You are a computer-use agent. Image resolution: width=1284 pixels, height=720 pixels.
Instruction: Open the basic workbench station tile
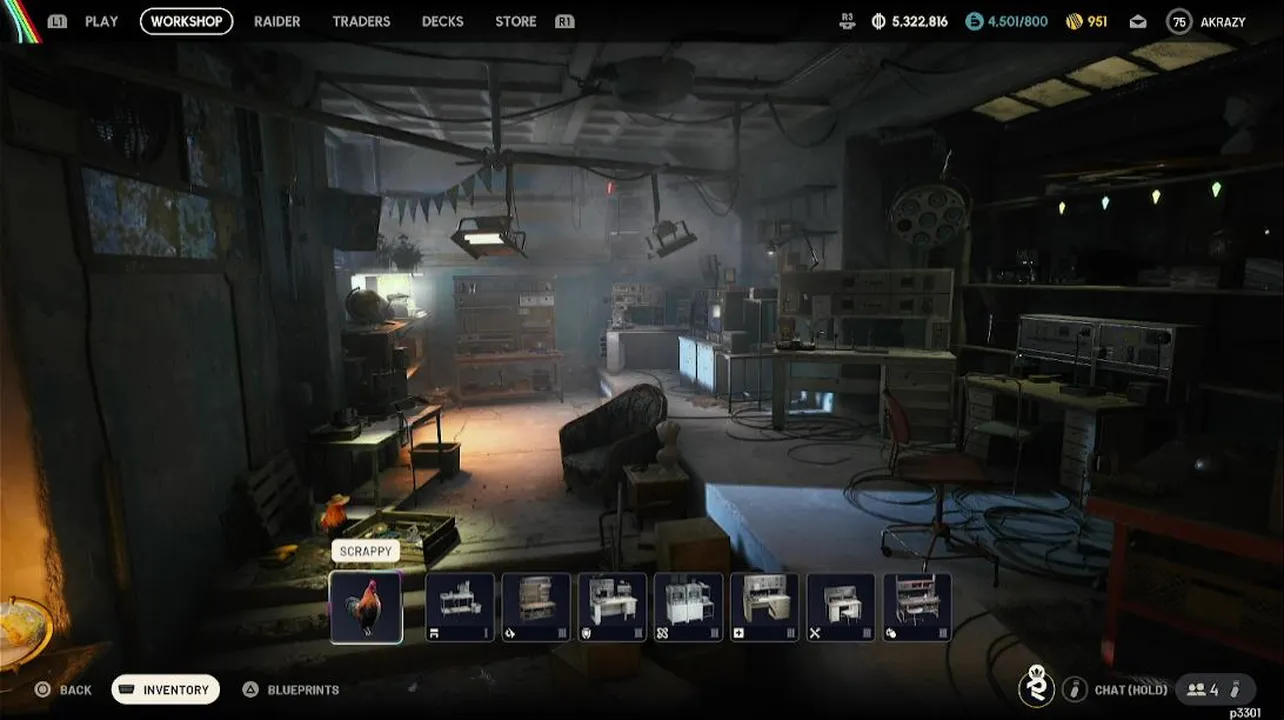[460, 607]
